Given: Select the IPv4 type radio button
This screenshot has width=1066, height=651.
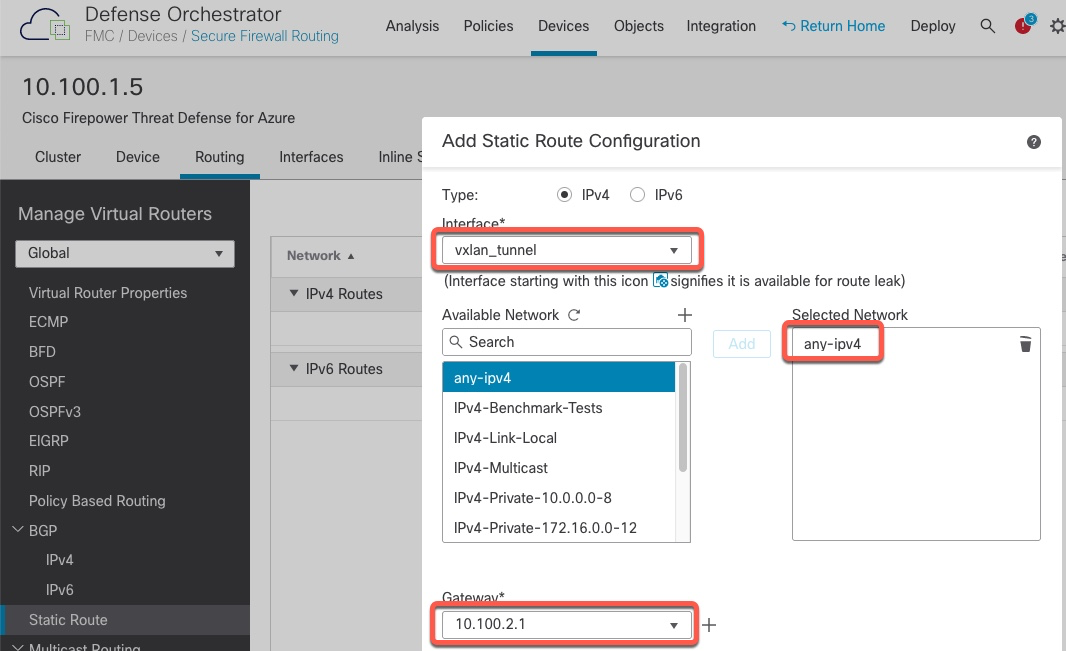Looking at the screenshot, I should click(x=564, y=195).
